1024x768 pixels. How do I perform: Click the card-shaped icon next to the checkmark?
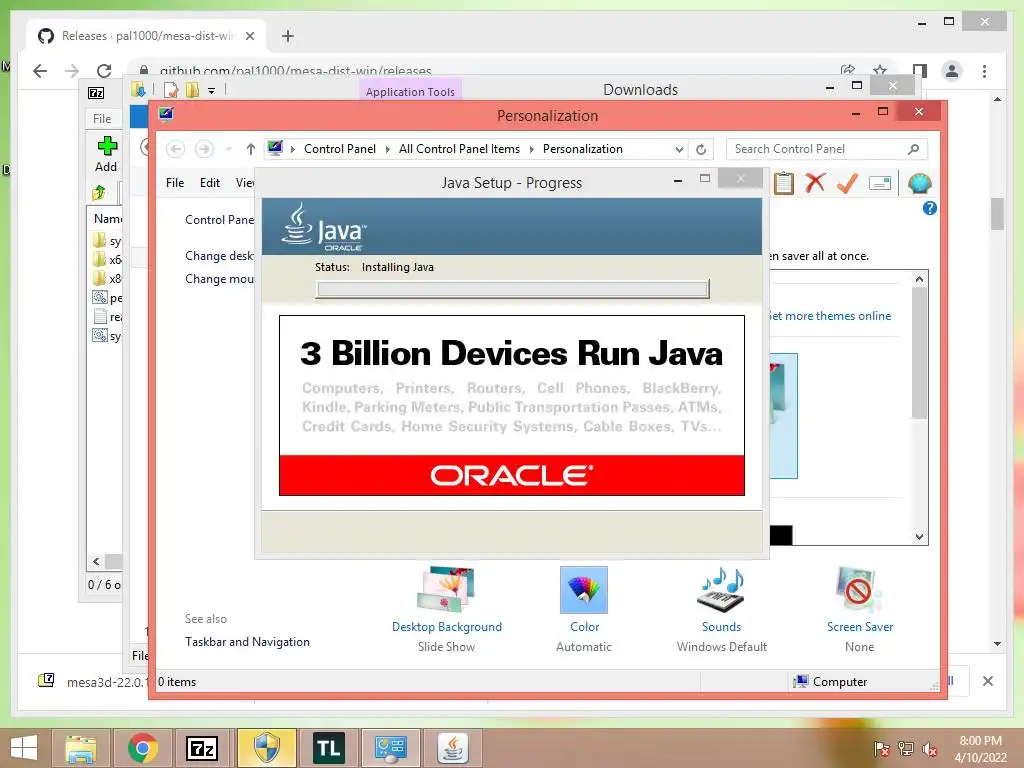[880, 184]
